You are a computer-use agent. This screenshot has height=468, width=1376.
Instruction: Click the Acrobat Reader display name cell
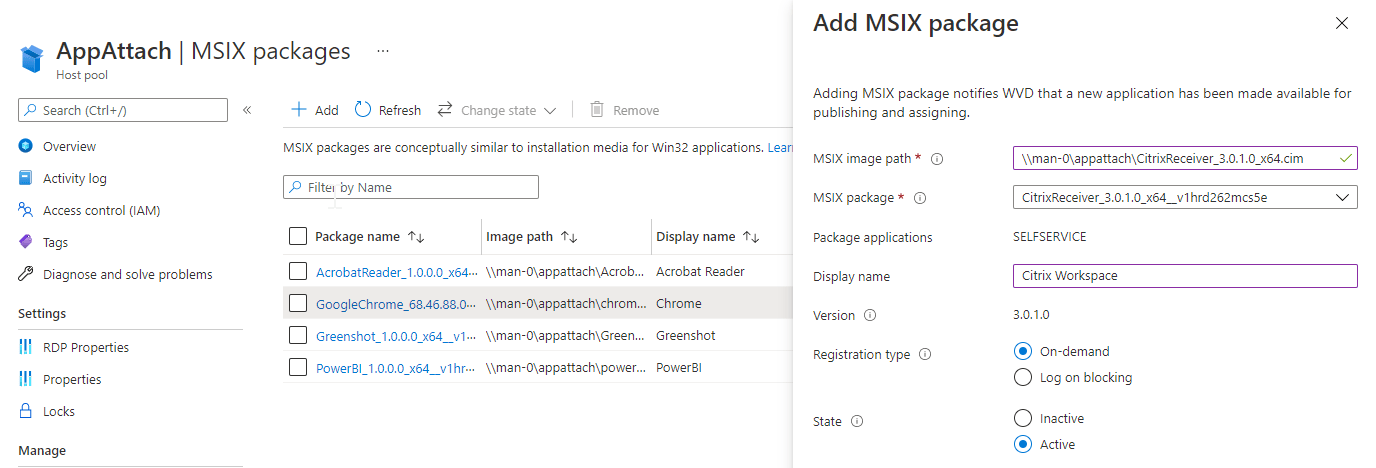(x=700, y=271)
